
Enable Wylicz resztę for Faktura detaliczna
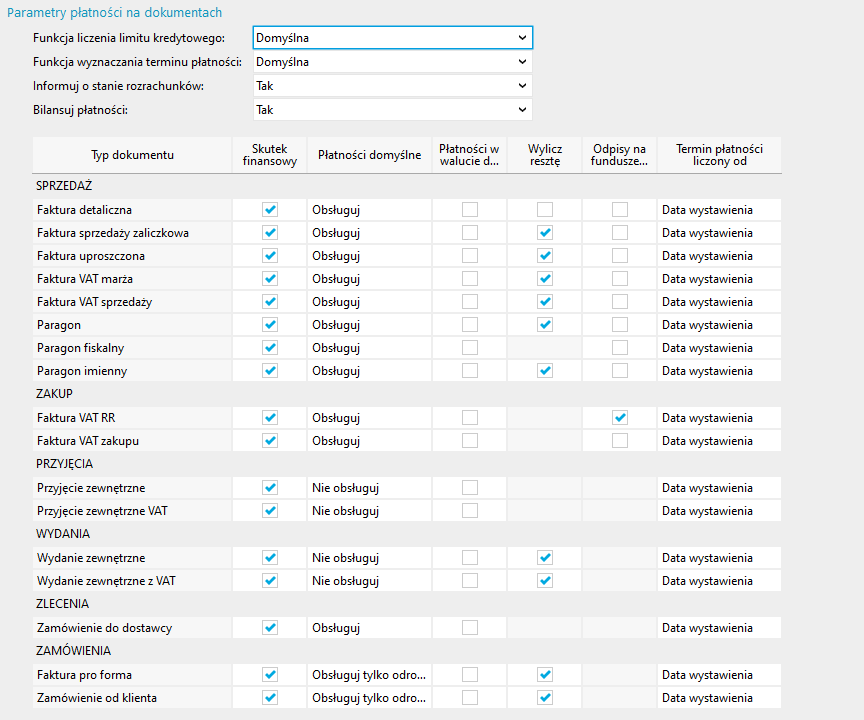tap(545, 210)
